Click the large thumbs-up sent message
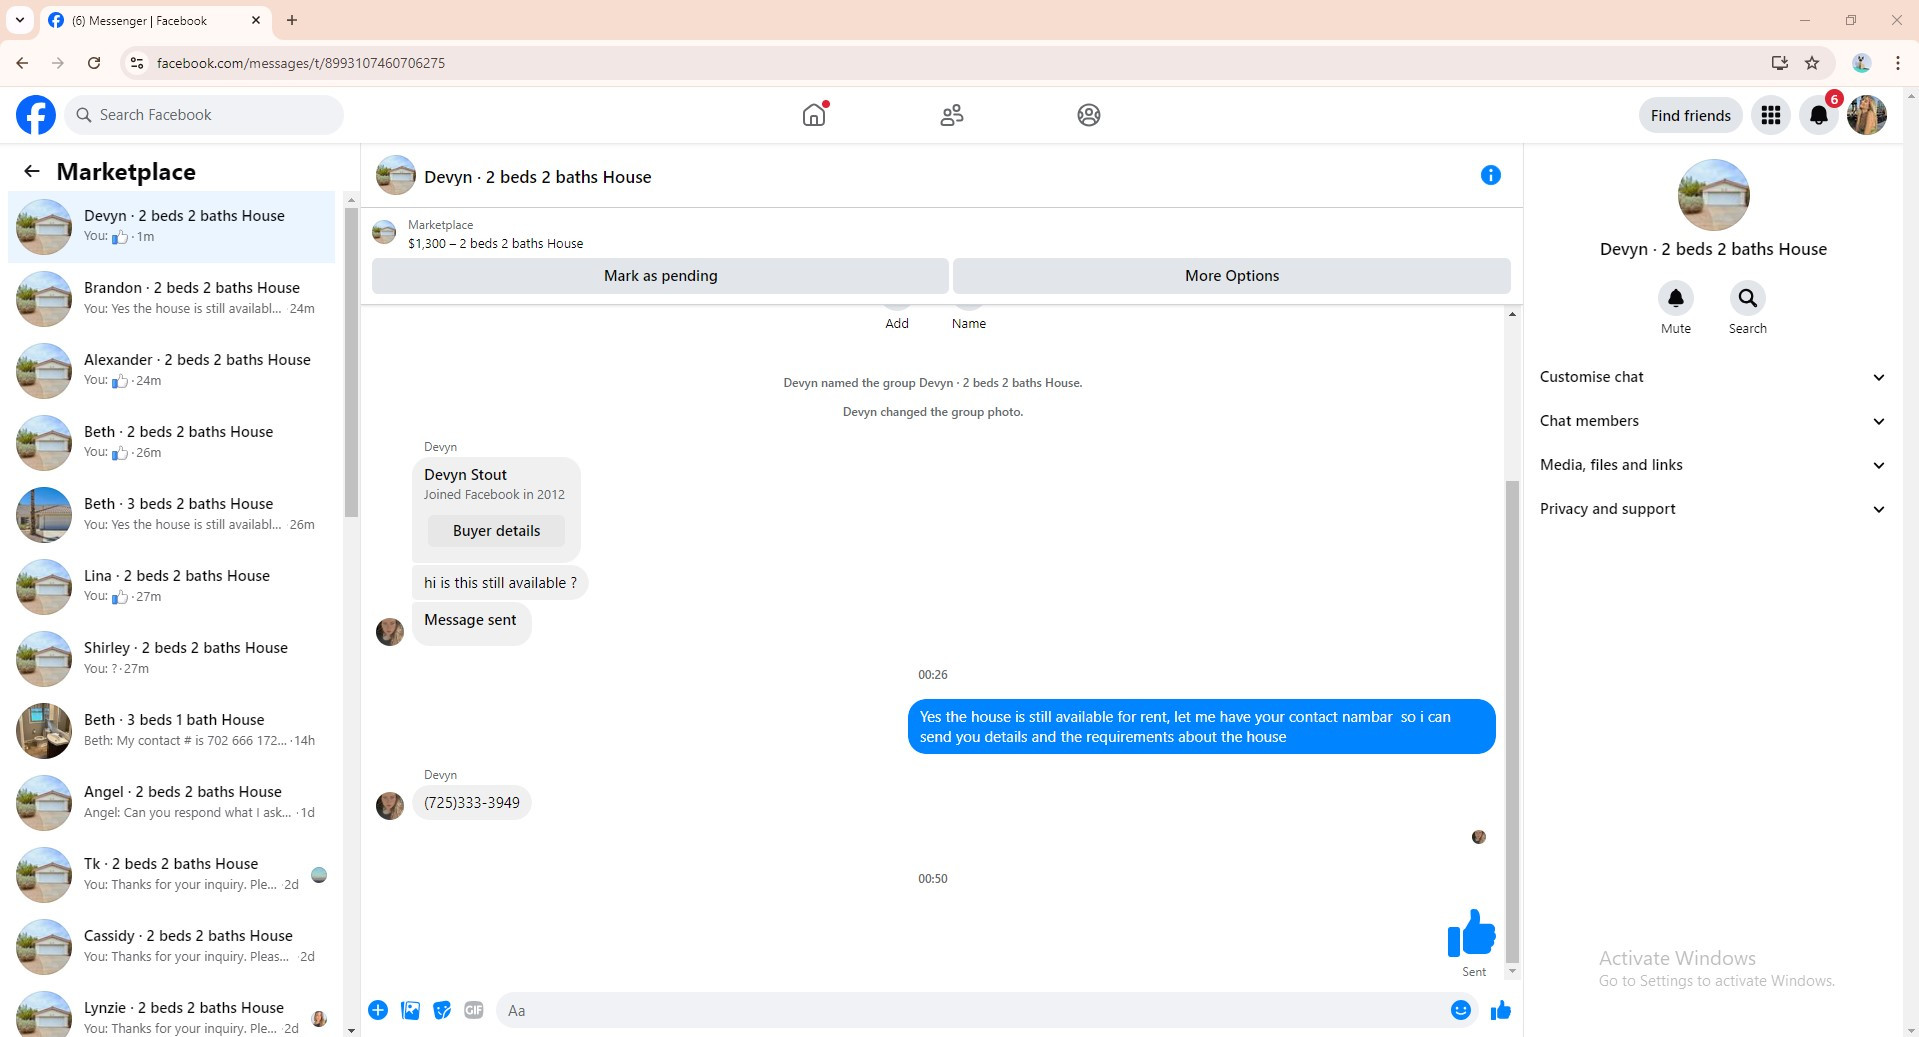 click(x=1471, y=933)
